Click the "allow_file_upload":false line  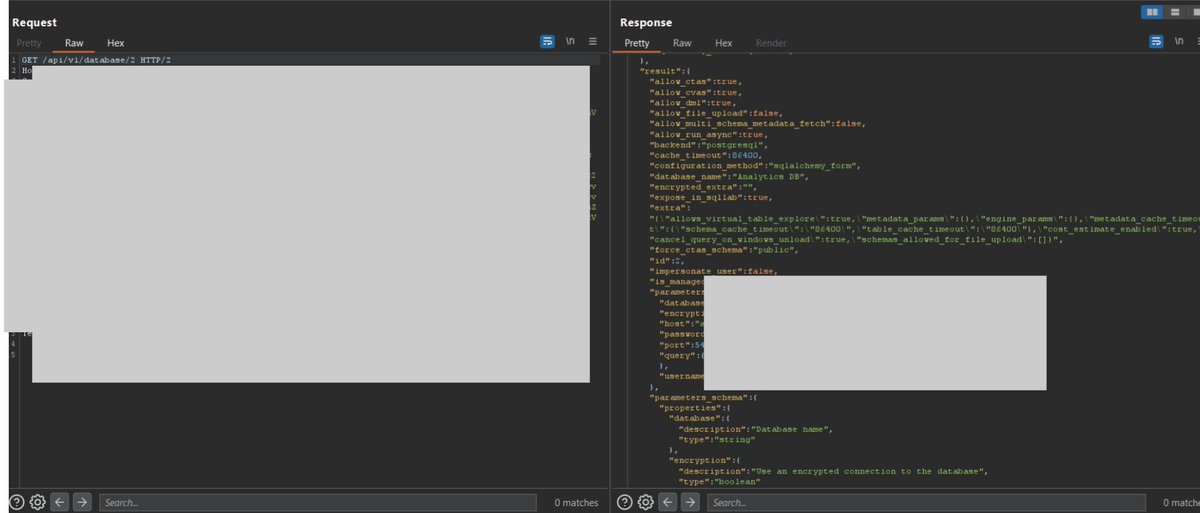(x=716, y=113)
